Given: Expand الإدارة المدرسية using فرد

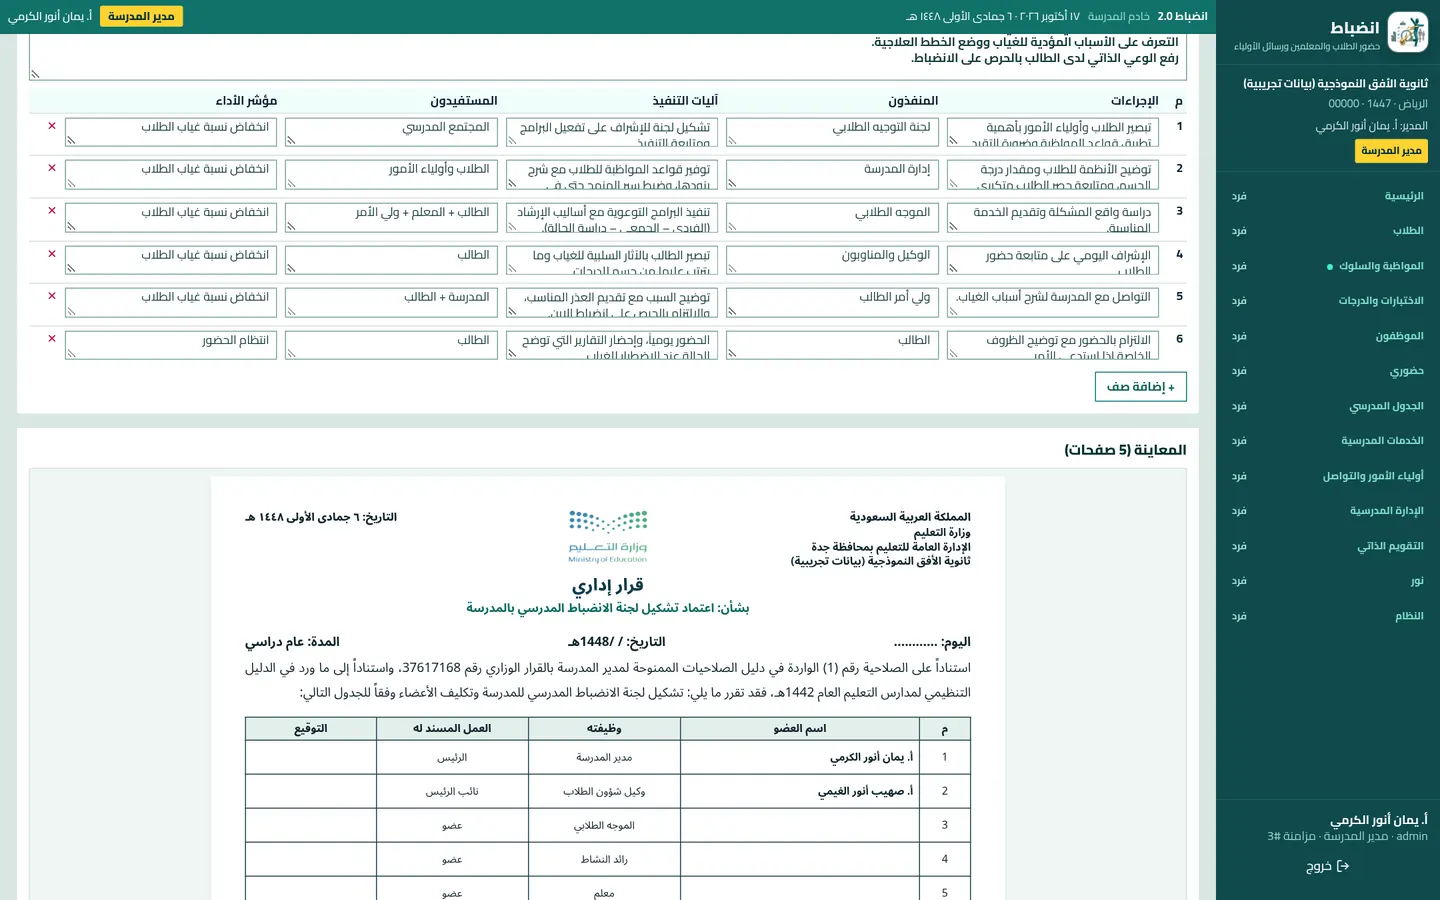Looking at the screenshot, I should point(1239,511).
